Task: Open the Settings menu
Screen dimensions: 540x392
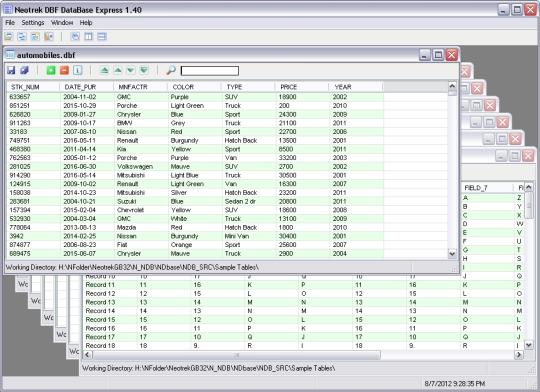Action: tap(33, 23)
